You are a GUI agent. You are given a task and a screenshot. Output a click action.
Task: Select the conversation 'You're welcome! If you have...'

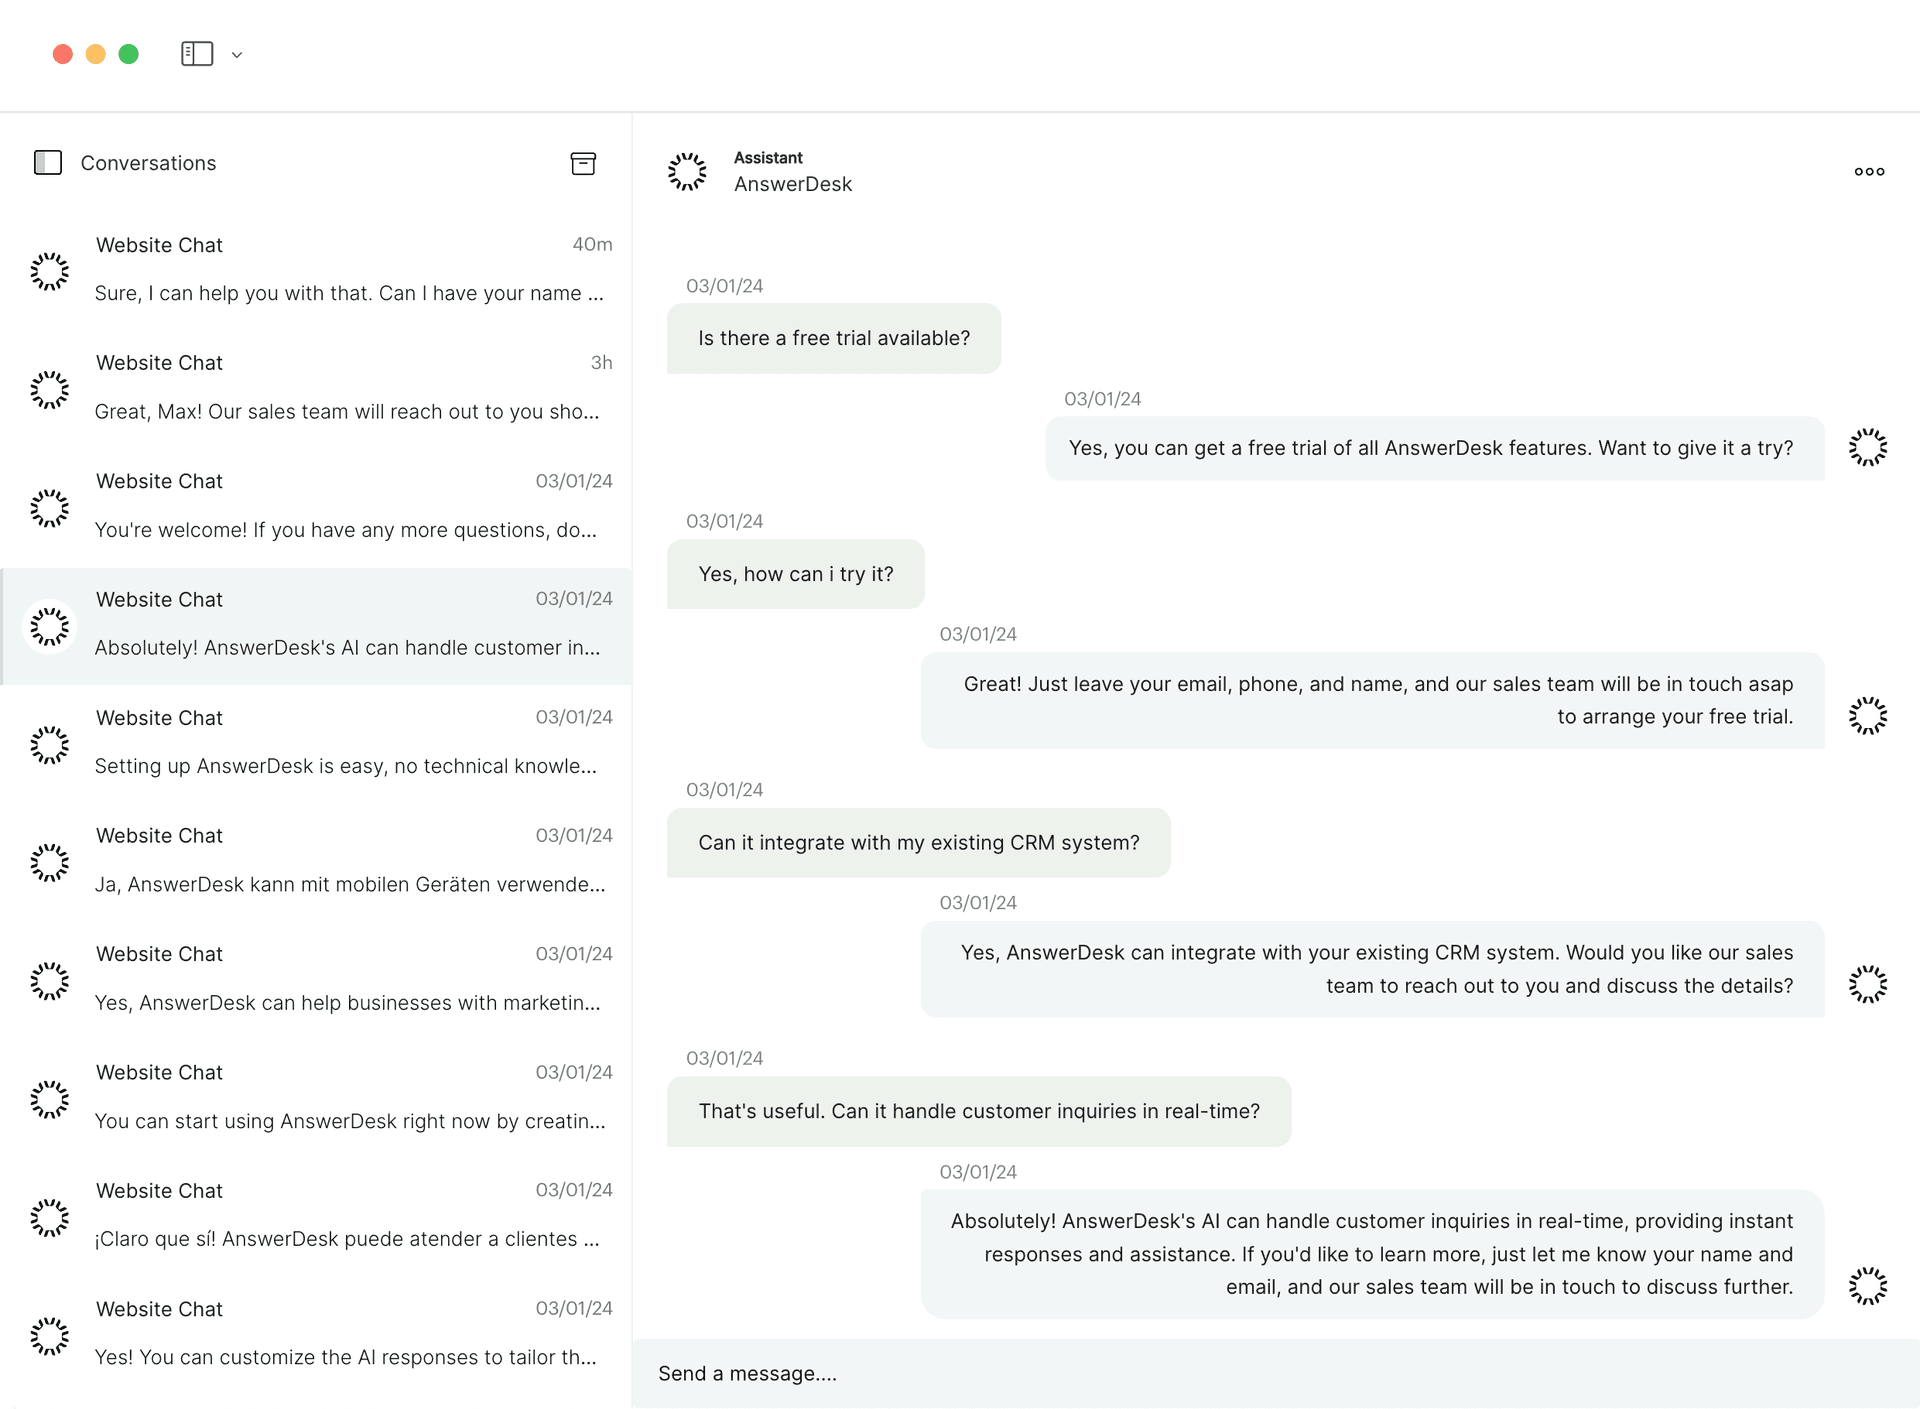(316, 506)
